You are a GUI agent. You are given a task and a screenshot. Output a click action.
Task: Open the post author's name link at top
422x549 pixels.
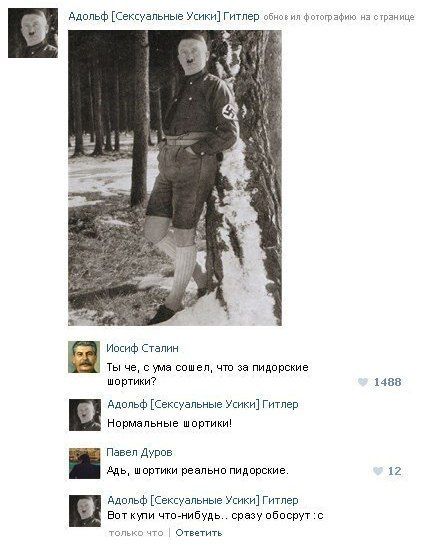pyautogui.click(x=164, y=16)
